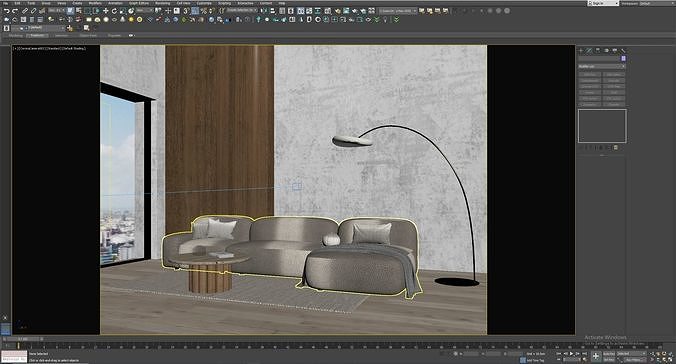Open the Modify tab in command panel
The width and height of the screenshot is (676, 364).
pos(589,50)
